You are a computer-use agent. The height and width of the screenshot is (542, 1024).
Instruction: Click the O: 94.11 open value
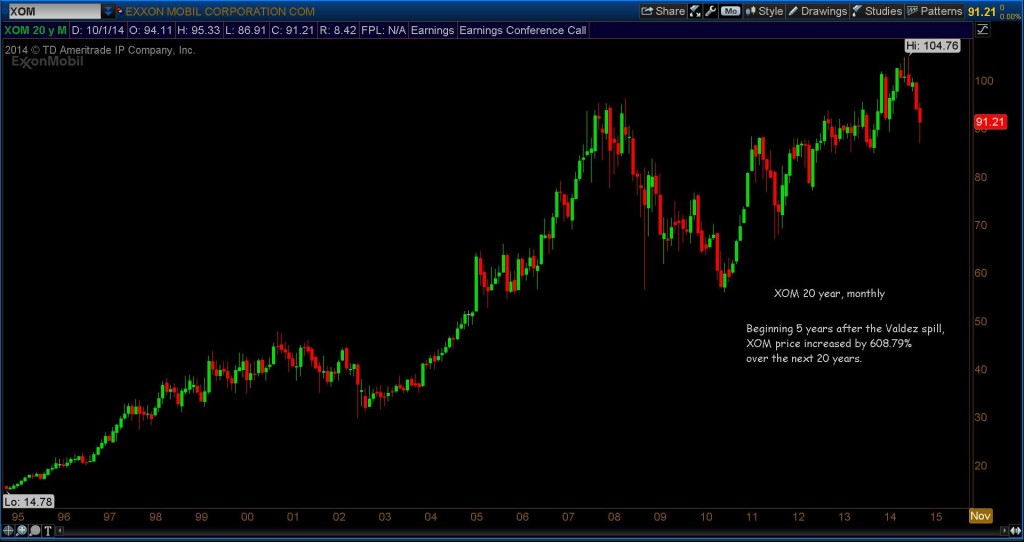pos(151,30)
